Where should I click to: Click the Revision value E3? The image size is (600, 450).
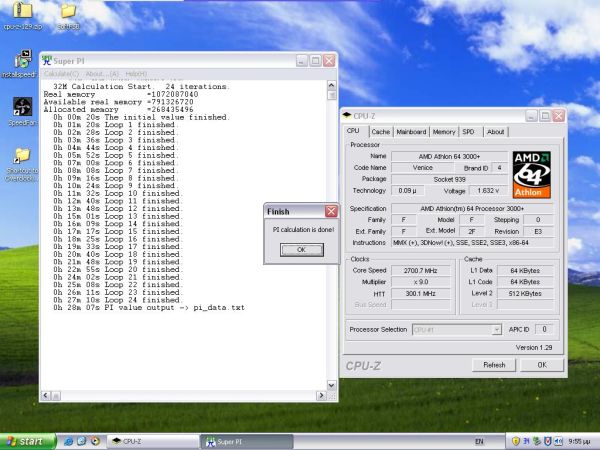[538, 232]
